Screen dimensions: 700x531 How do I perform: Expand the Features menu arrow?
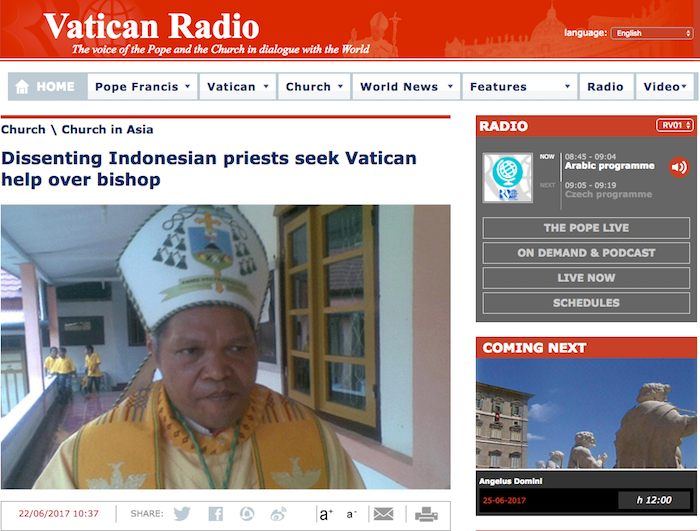tap(567, 86)
